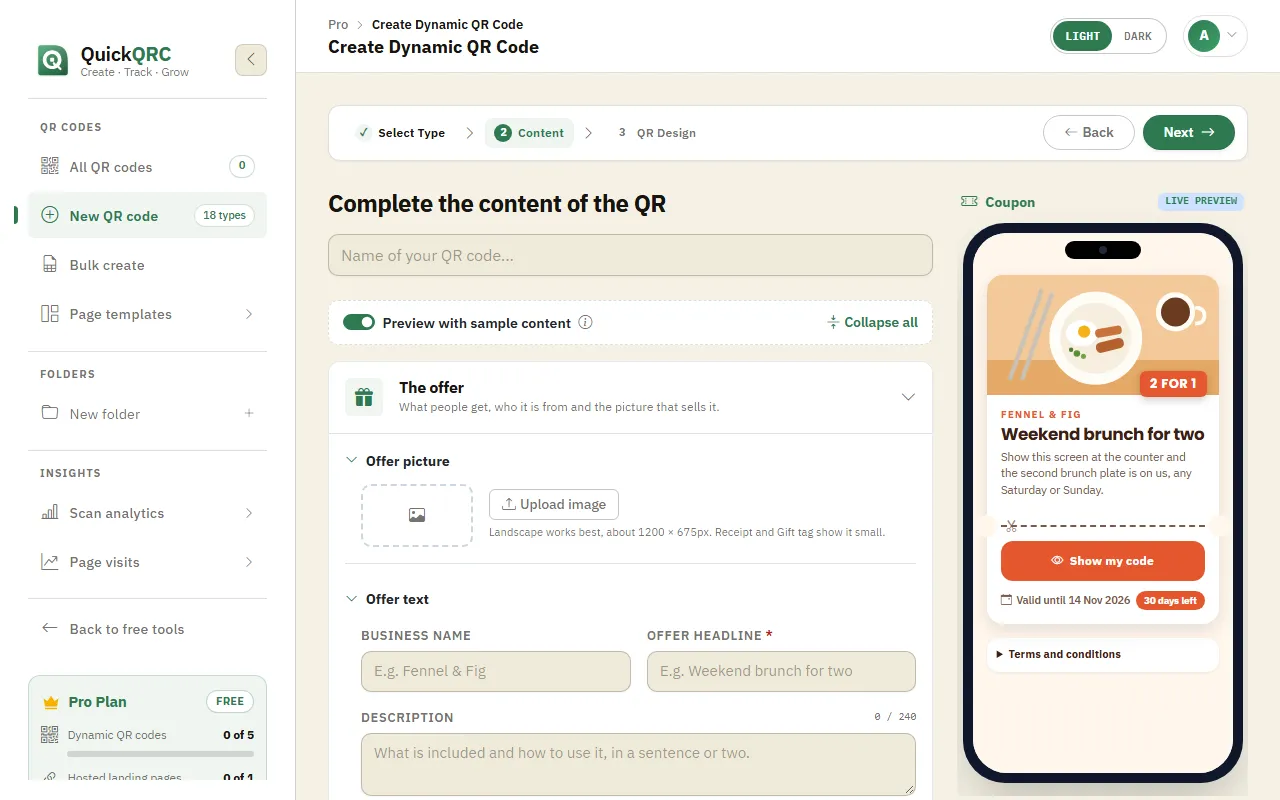Select New QR code in the sidebar
Image resolution: width=1280 pixels, height=800 pixels.
click(147, 216)
